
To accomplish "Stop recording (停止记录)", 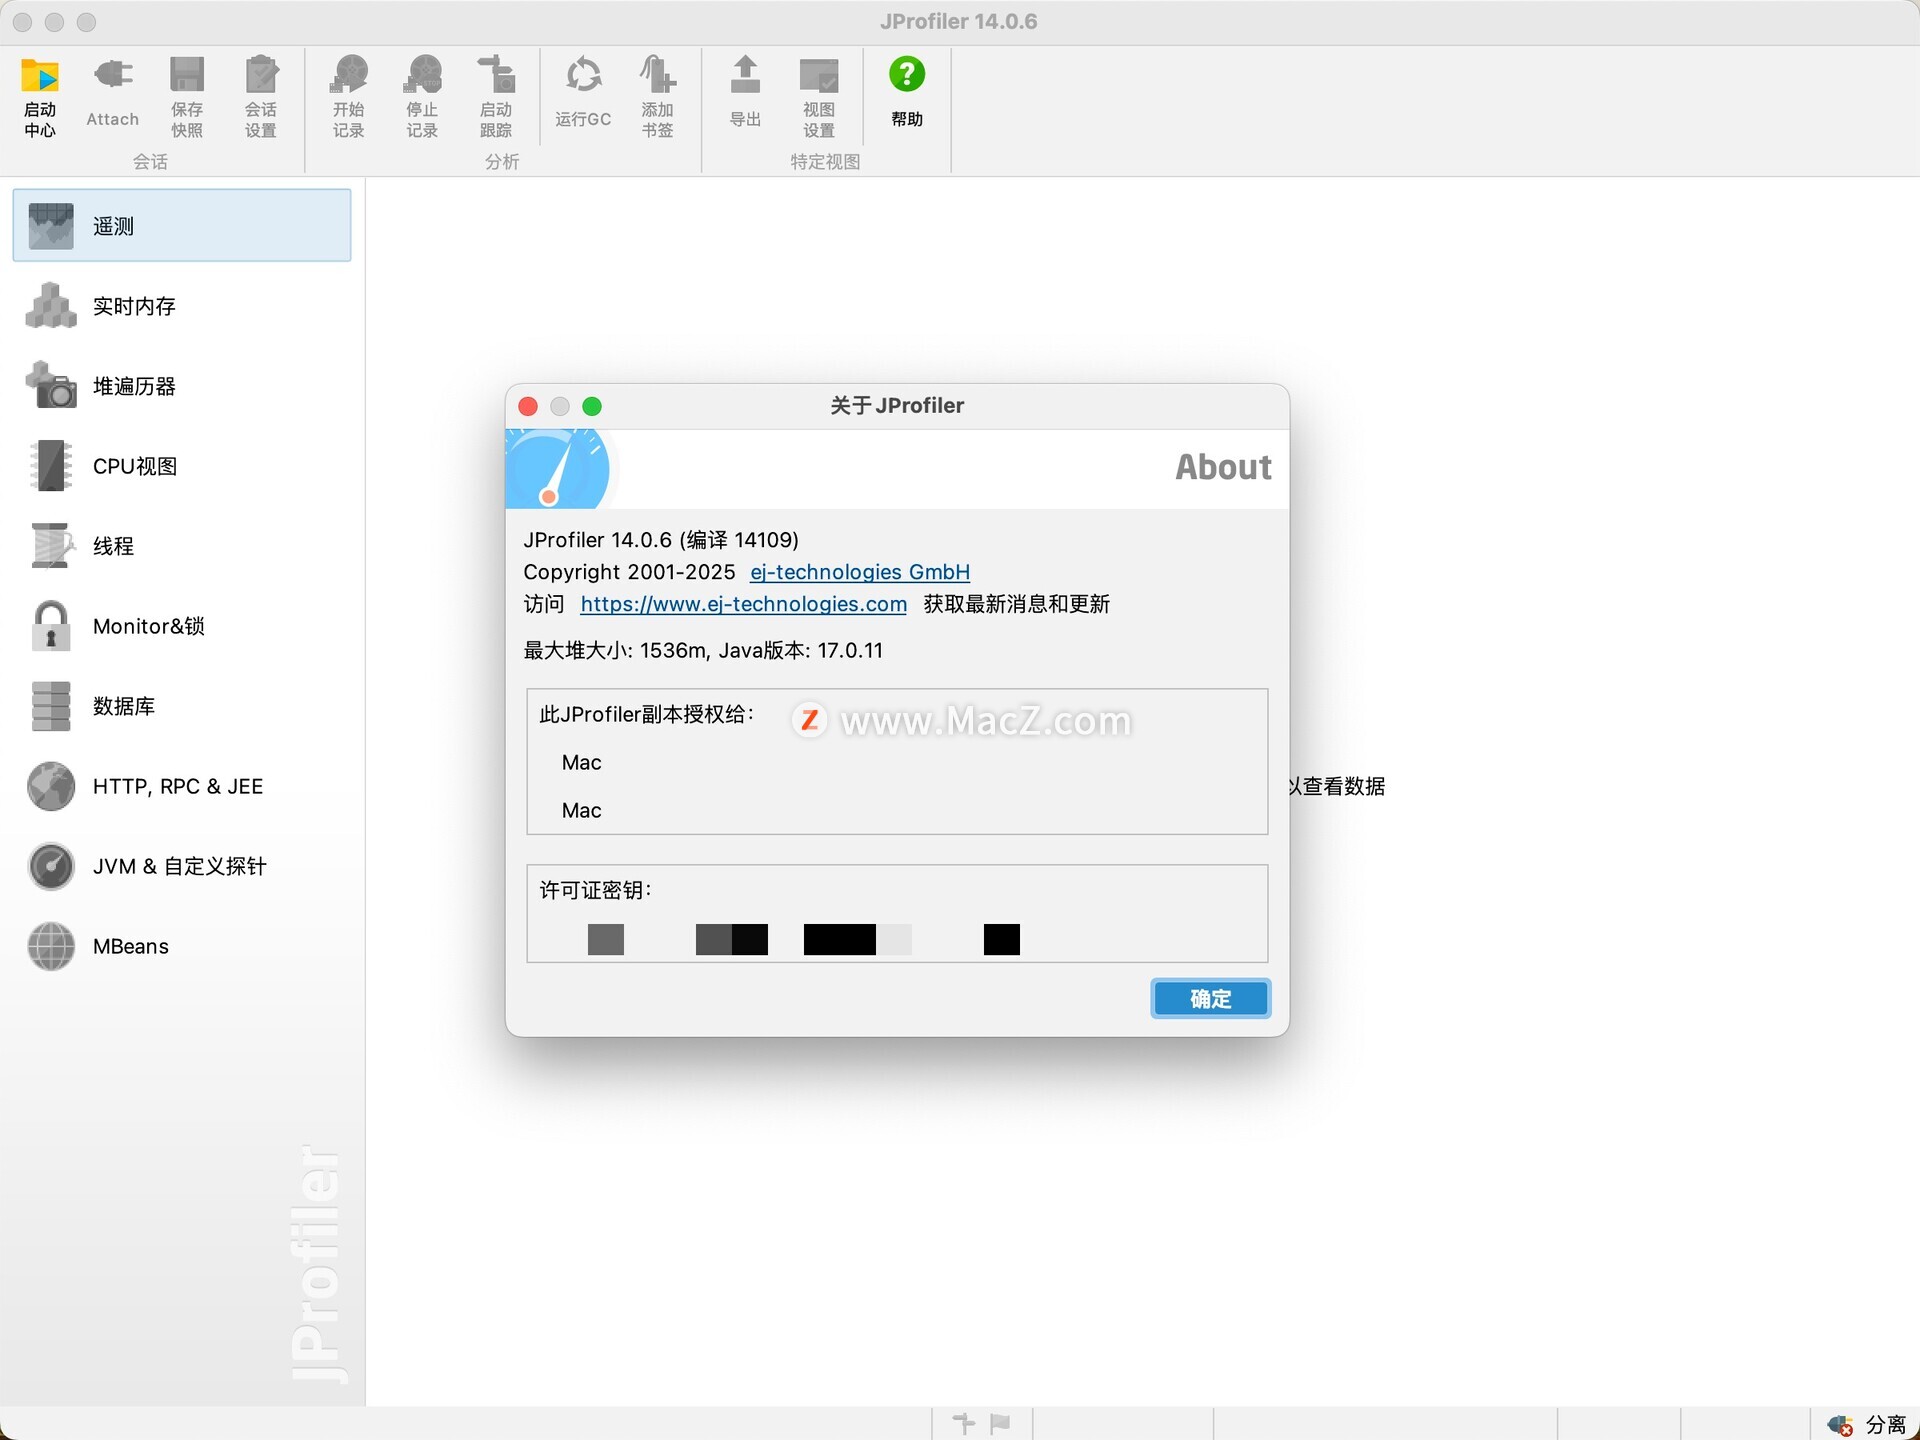I will 422,97.
